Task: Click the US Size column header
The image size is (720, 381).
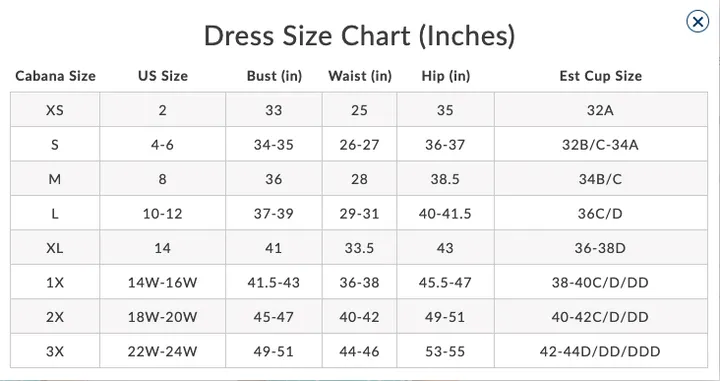Action: 163,76
